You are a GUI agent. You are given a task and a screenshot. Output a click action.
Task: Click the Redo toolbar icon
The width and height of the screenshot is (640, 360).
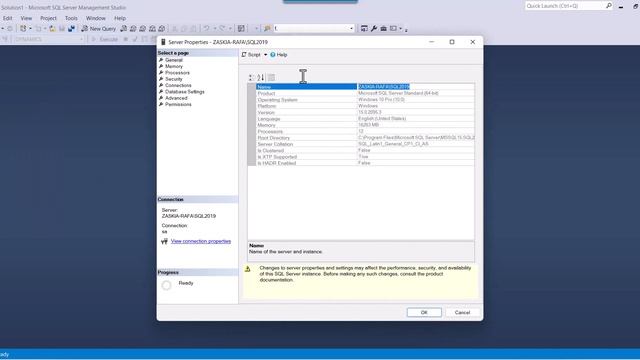pos(222,29)
